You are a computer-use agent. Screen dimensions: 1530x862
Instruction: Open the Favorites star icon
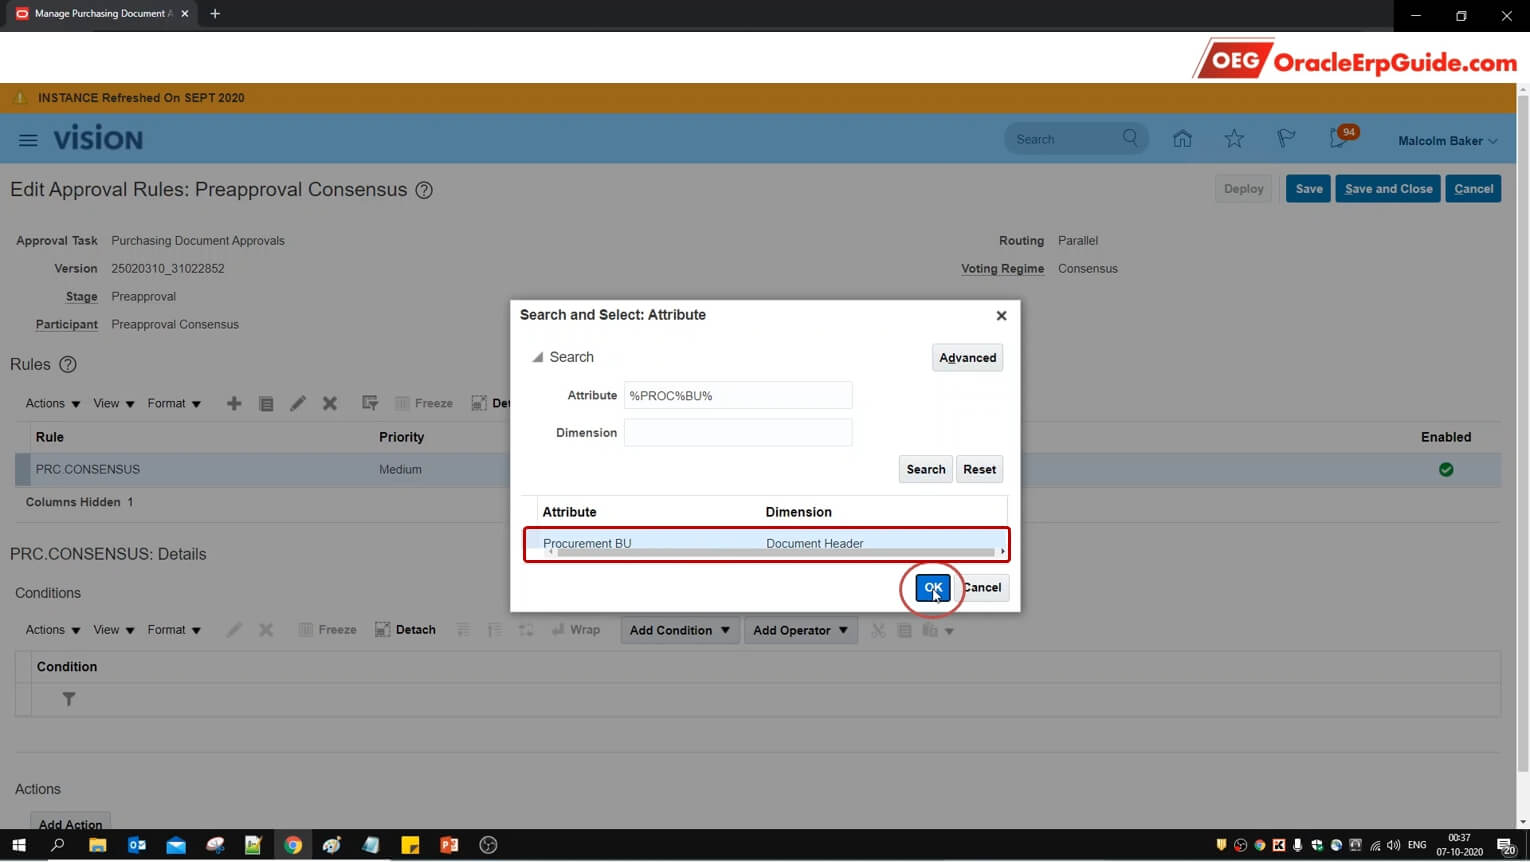click(x=1234, y=139)
